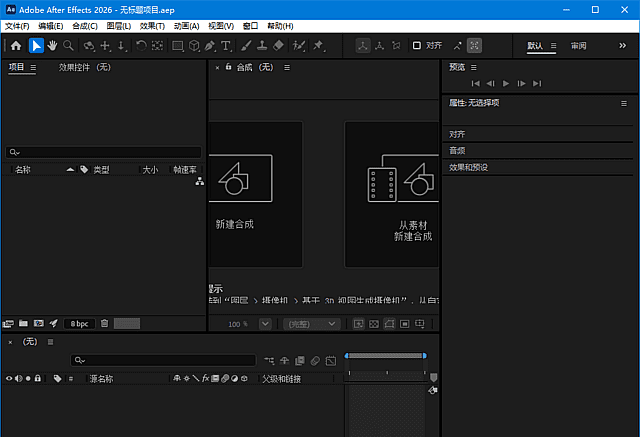This screenshot has width=640, height=437.
Task: Toggle motion blur switch in timeline
Action: pyautogui.click(x=315, y=361)
